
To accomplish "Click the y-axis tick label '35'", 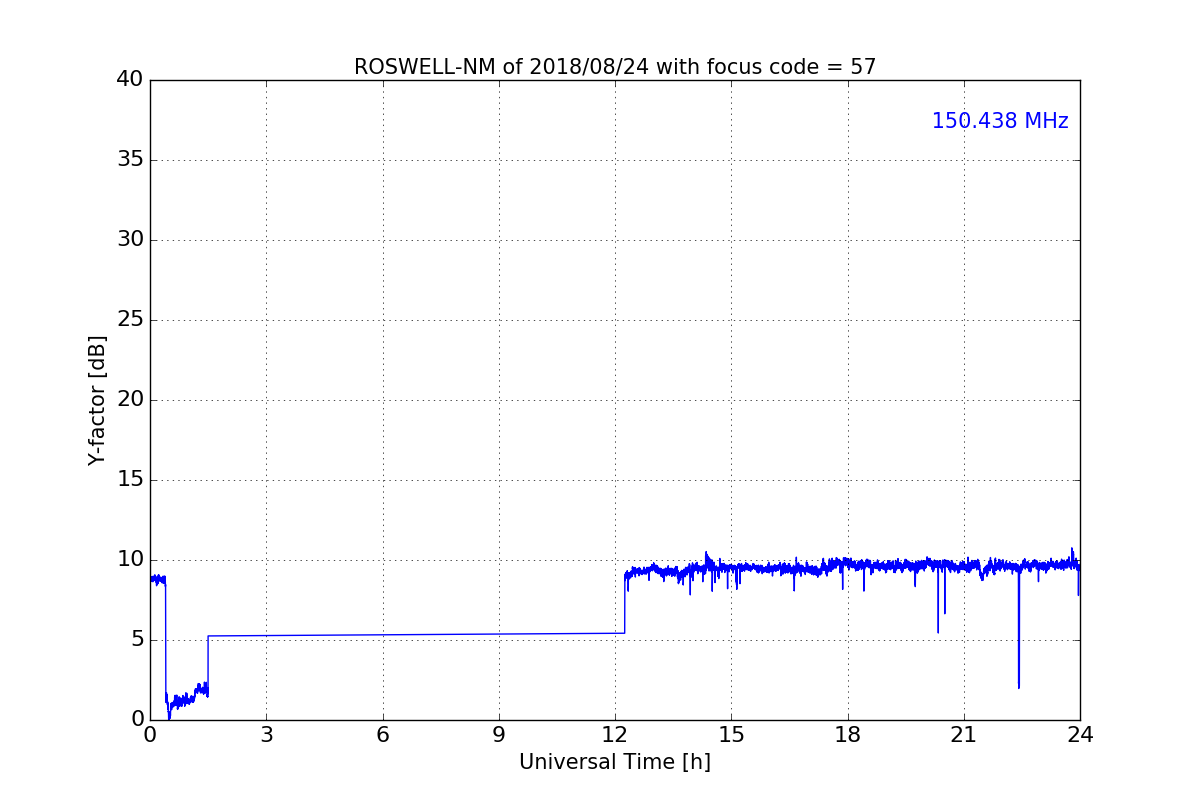I will pyautogui.click(x=130, y=160).
